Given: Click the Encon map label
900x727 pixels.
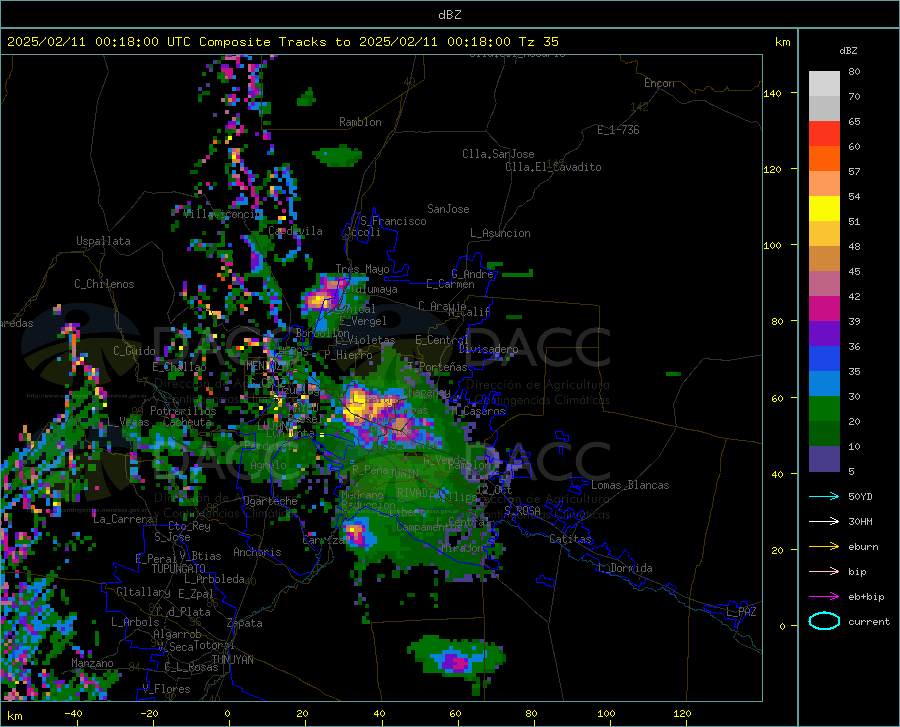Looking at the screenshot, I should [659, 83].
